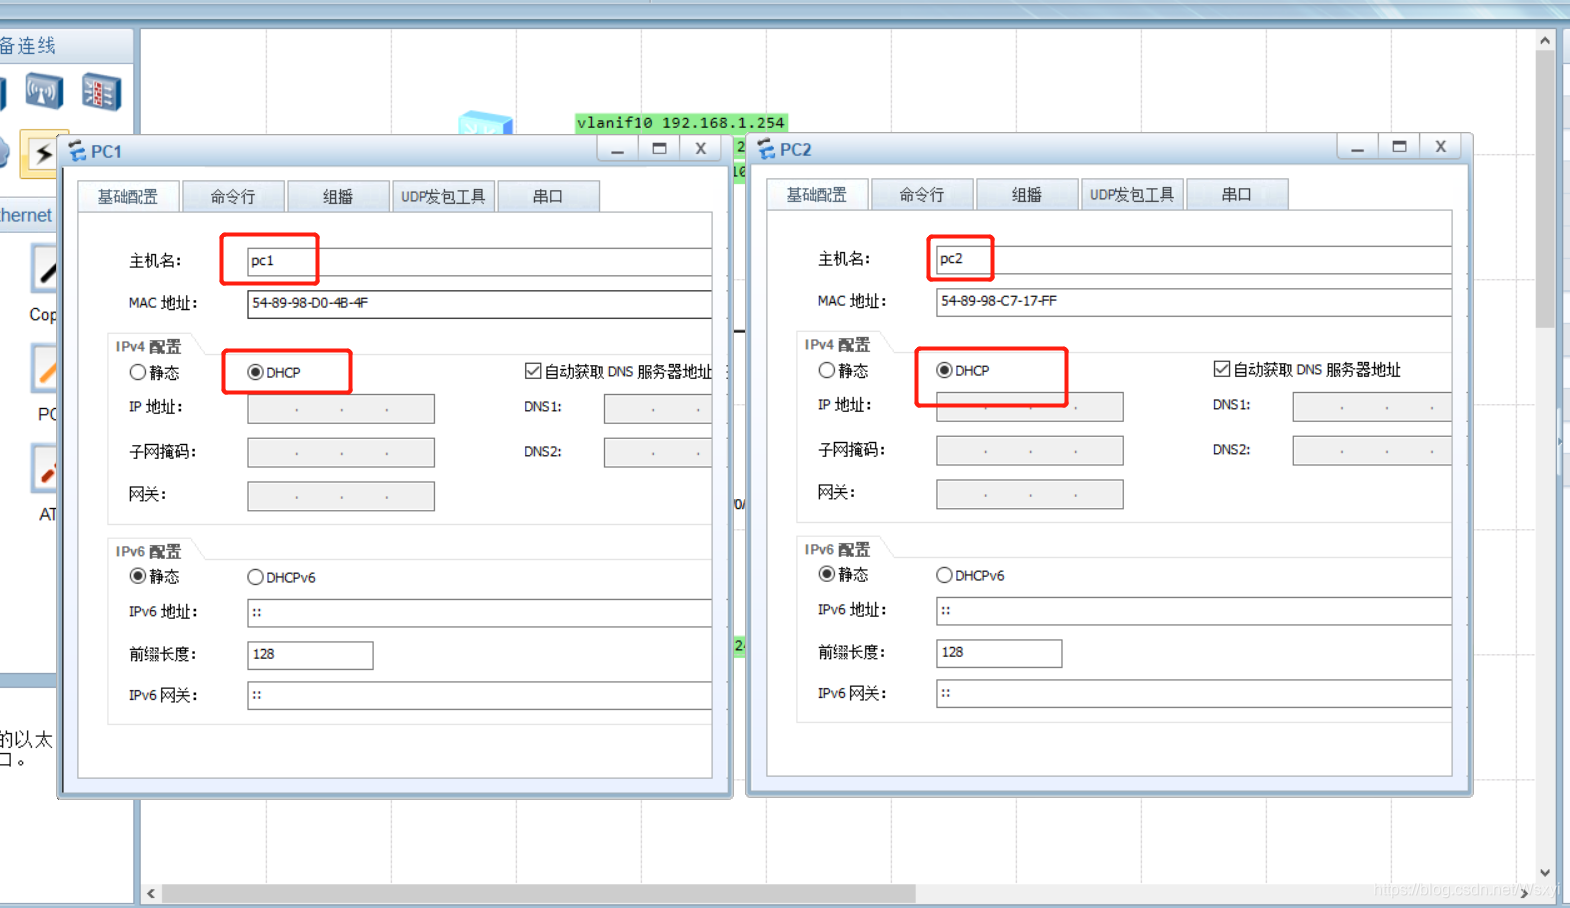1570x908 pixels.
Task: Open 基础配置 tab in PC1 window
Action: (x=128, y=196)
